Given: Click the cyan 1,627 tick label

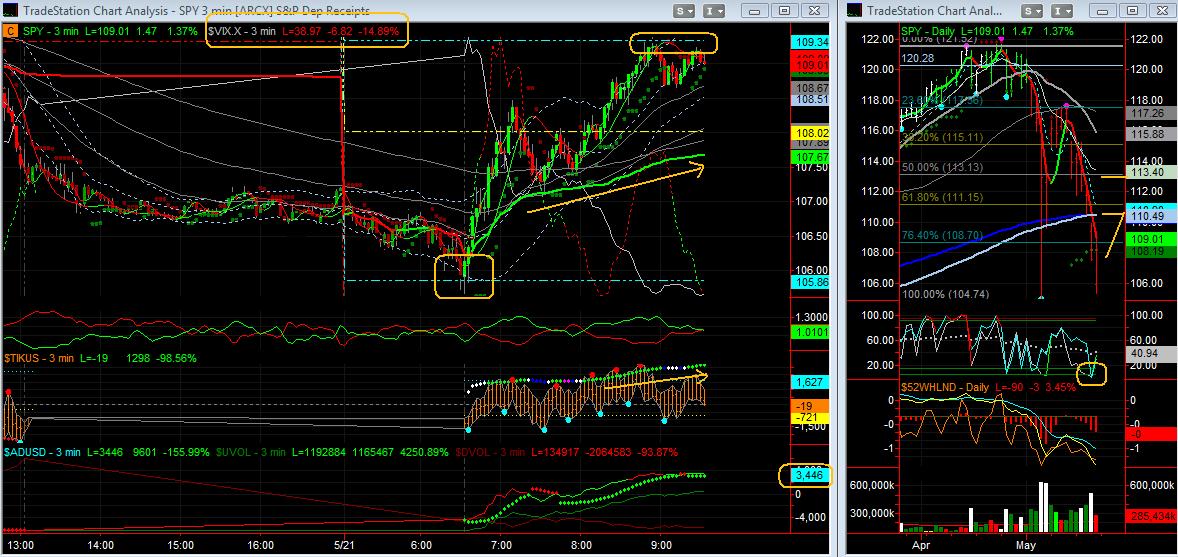Looking at the screenshot, I should 811,383.
